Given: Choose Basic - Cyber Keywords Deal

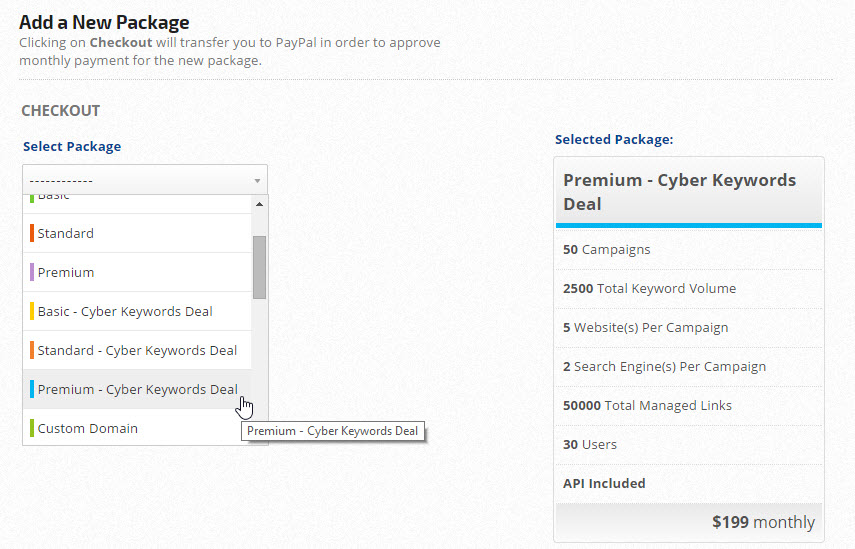Looking at the screenshot, I should [x=125, y=311].
